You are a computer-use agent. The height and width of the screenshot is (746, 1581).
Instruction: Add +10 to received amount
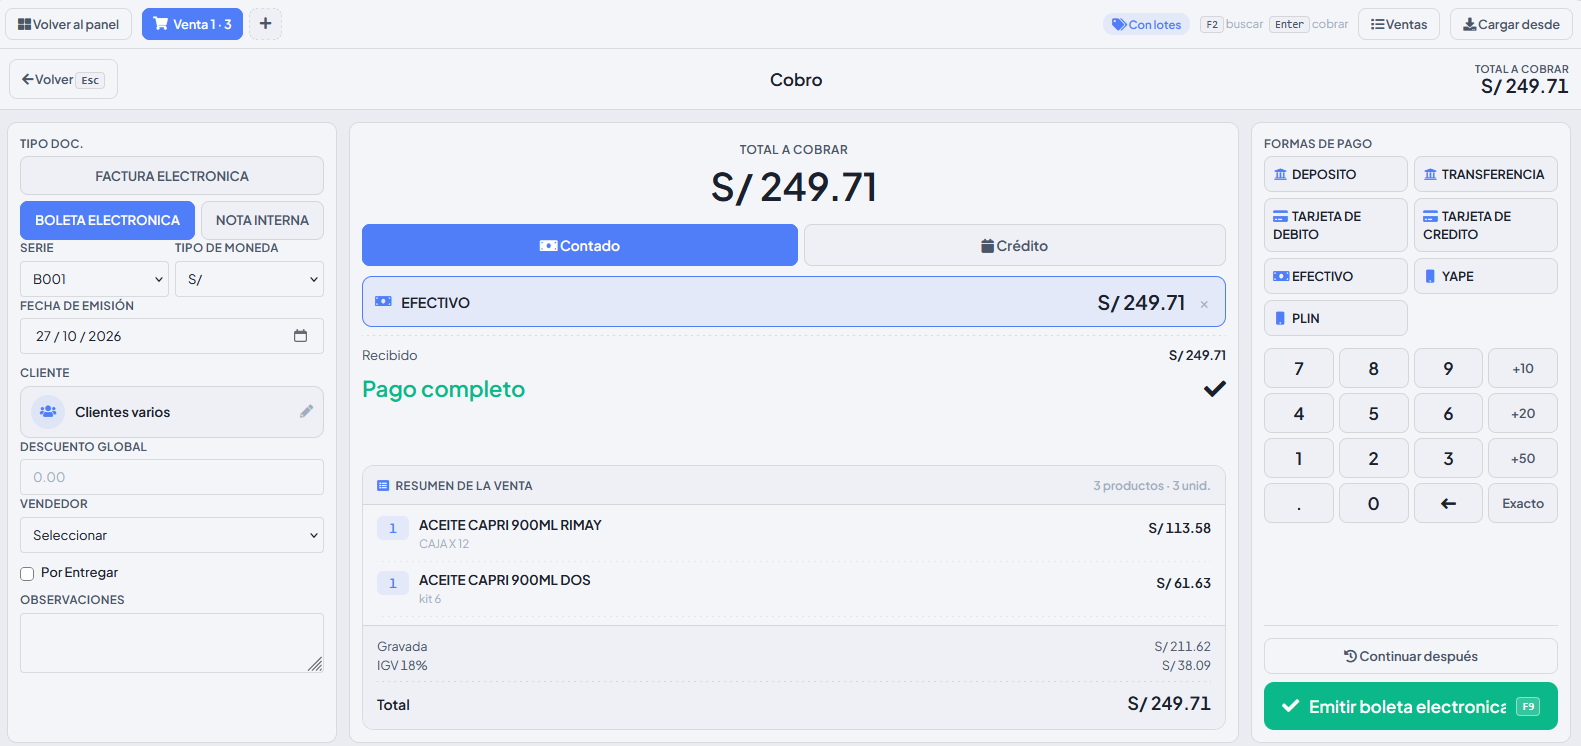(1523, 368)
